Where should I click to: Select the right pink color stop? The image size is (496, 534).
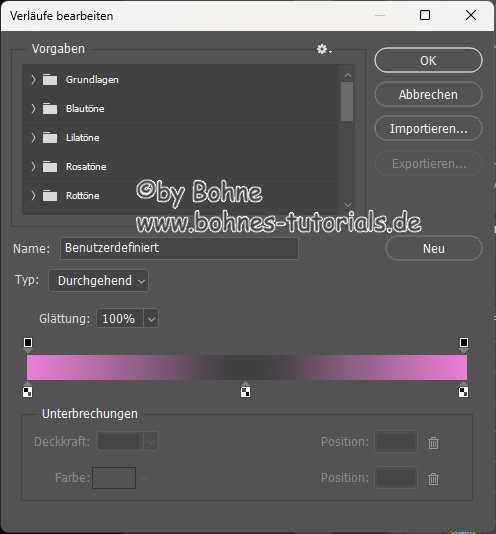point(463,390)
